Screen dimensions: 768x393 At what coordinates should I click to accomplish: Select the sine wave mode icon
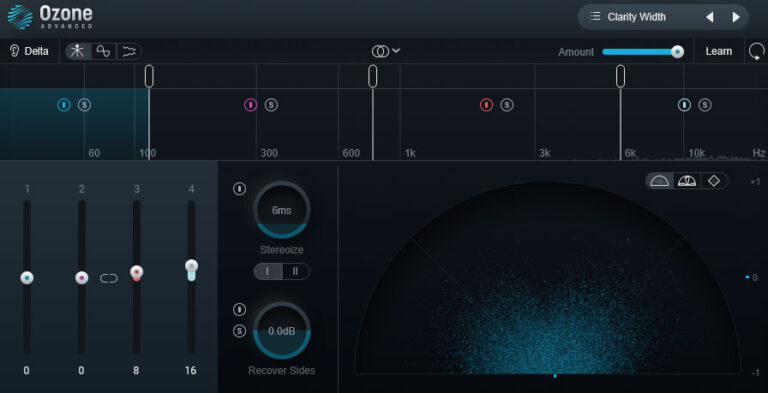click(x=103, y=51)
